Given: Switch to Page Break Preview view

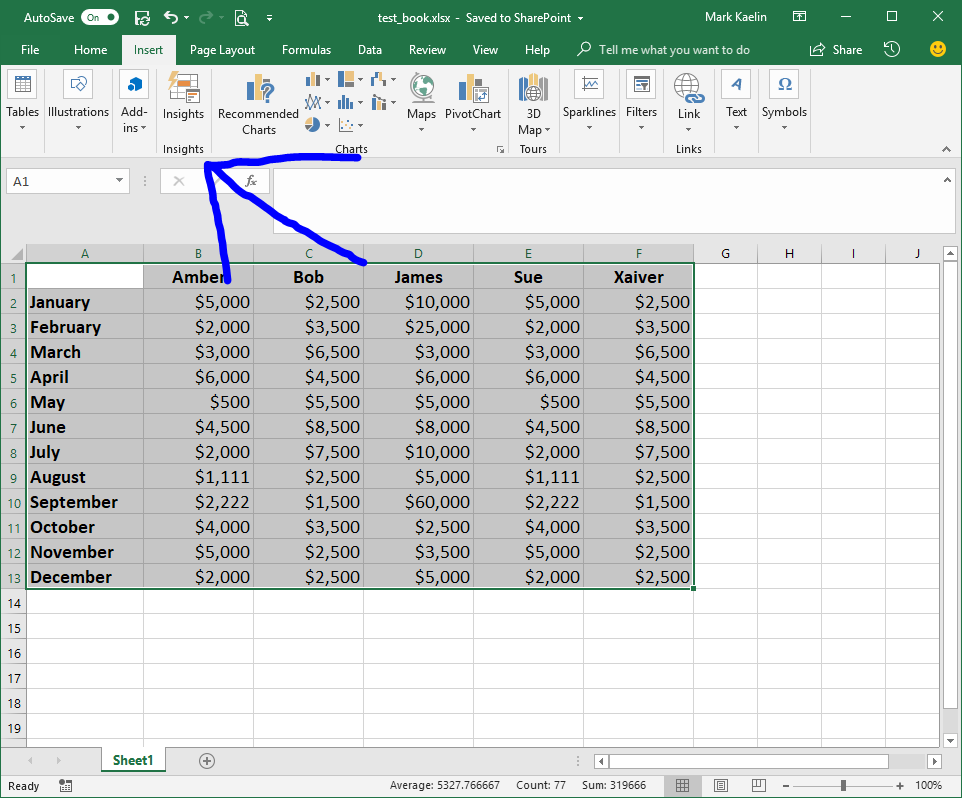Looking at the screenshot, I should pyautogui.click(x=759, y=785).
